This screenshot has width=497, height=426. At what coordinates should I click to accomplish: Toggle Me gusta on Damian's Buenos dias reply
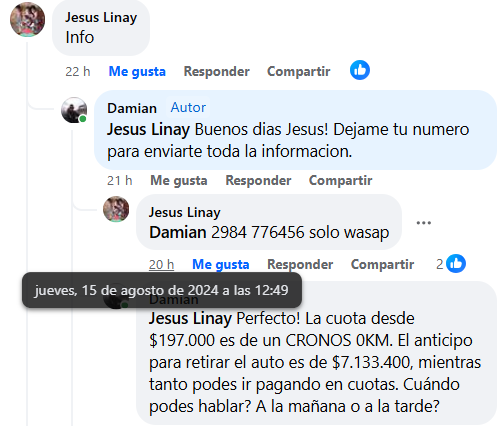tap(179, 180)
